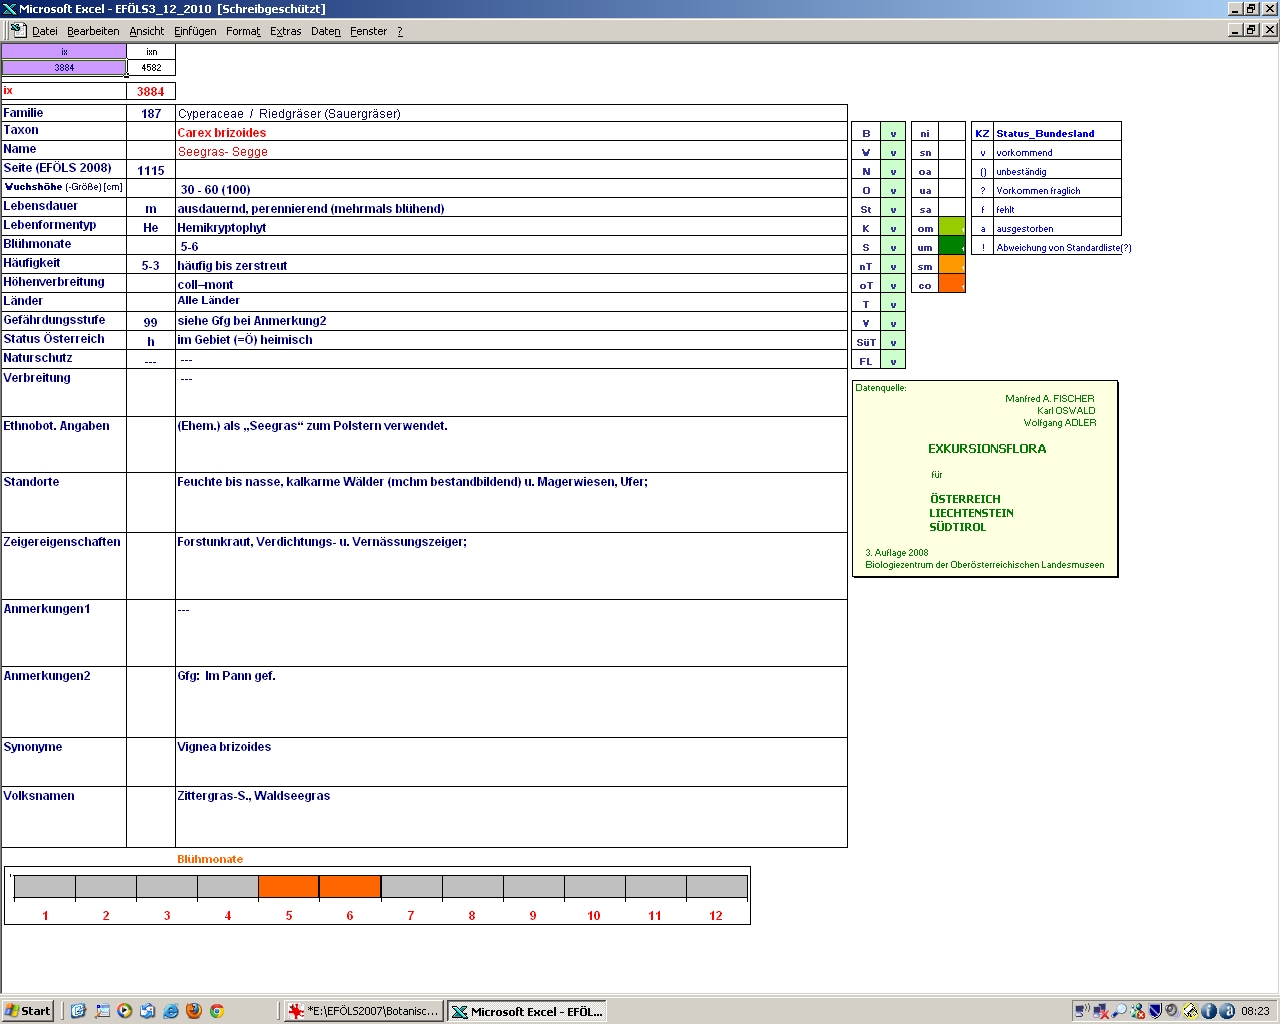Open the ? help menu
This screenshot has height=1024, width=1280.
click(400, 31)
